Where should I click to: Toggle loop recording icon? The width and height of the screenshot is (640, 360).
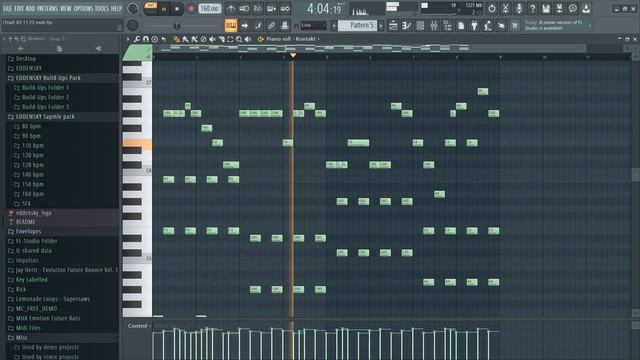285,9
